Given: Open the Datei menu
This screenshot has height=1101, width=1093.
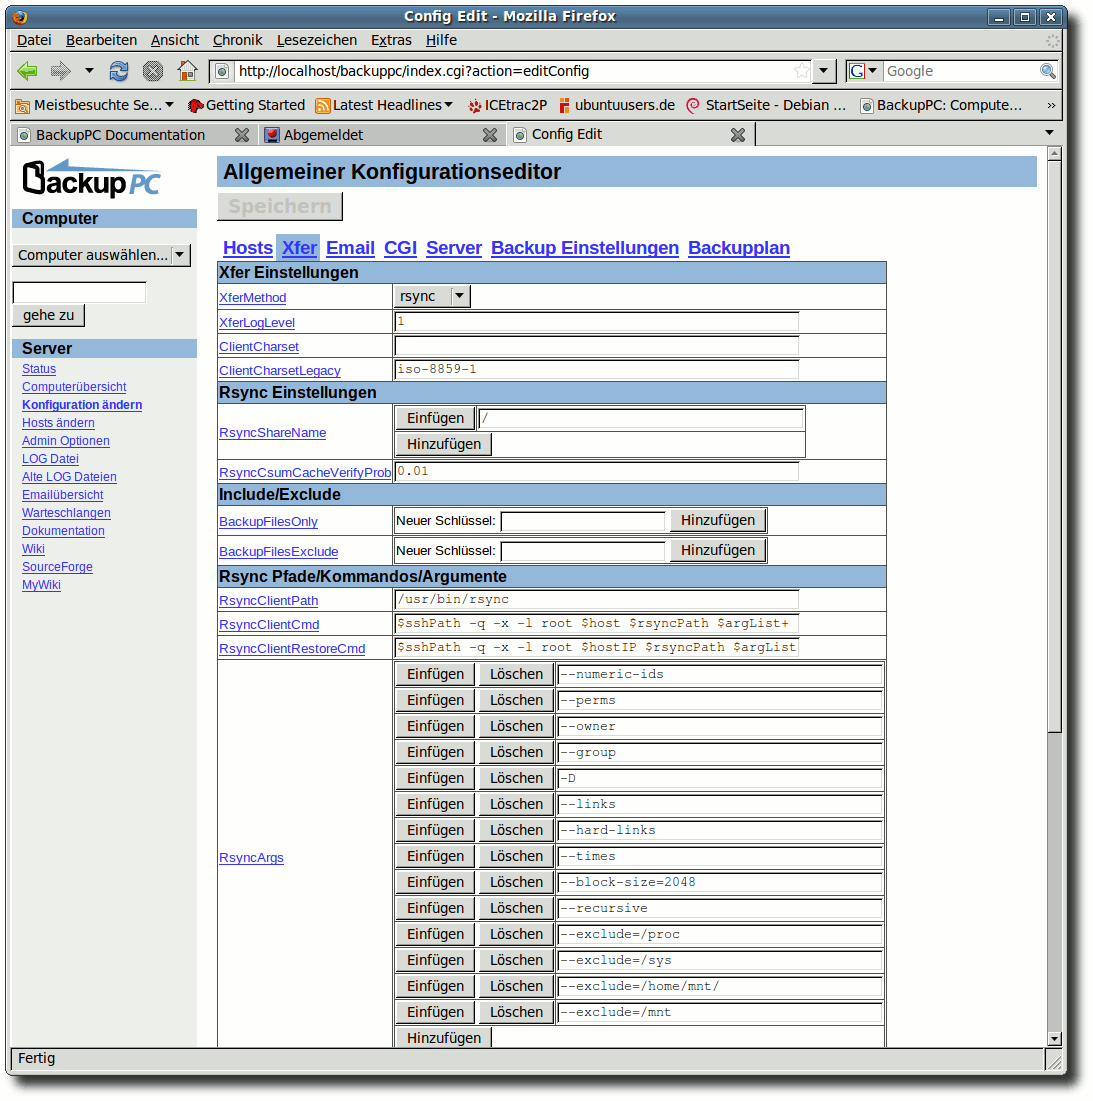Looking at the screenshot, I should (34, 40).
